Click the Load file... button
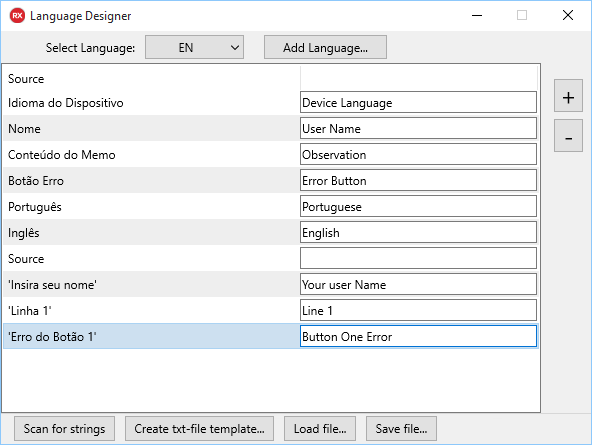This screenshot has width=592, height=445. 320,429
